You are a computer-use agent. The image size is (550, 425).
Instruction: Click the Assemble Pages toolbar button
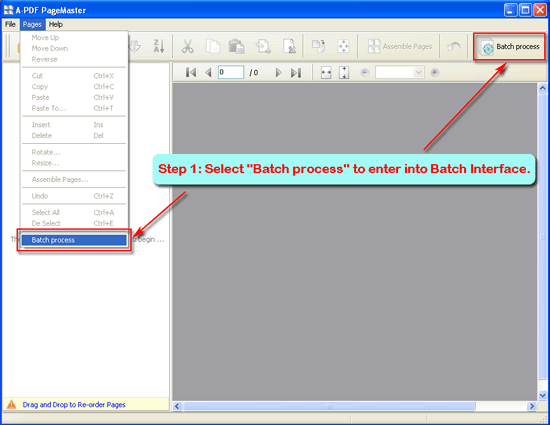click(400, 46)
